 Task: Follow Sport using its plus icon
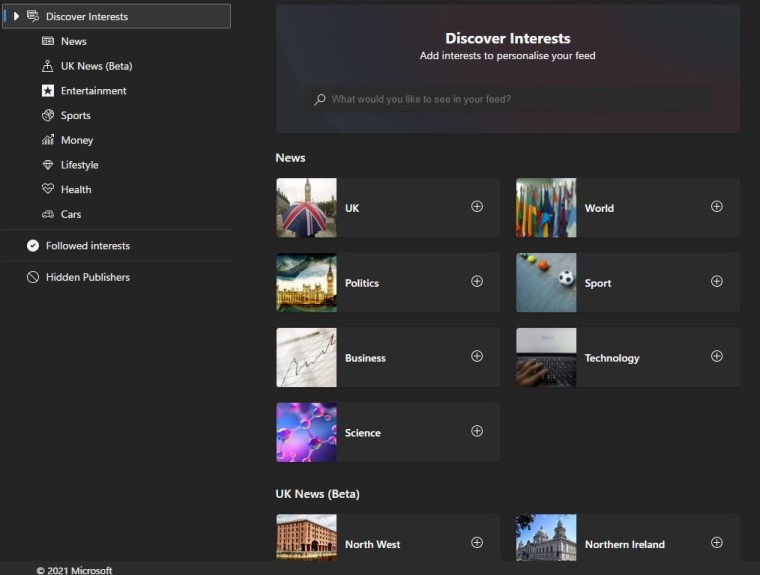click(x=717, y=281)
